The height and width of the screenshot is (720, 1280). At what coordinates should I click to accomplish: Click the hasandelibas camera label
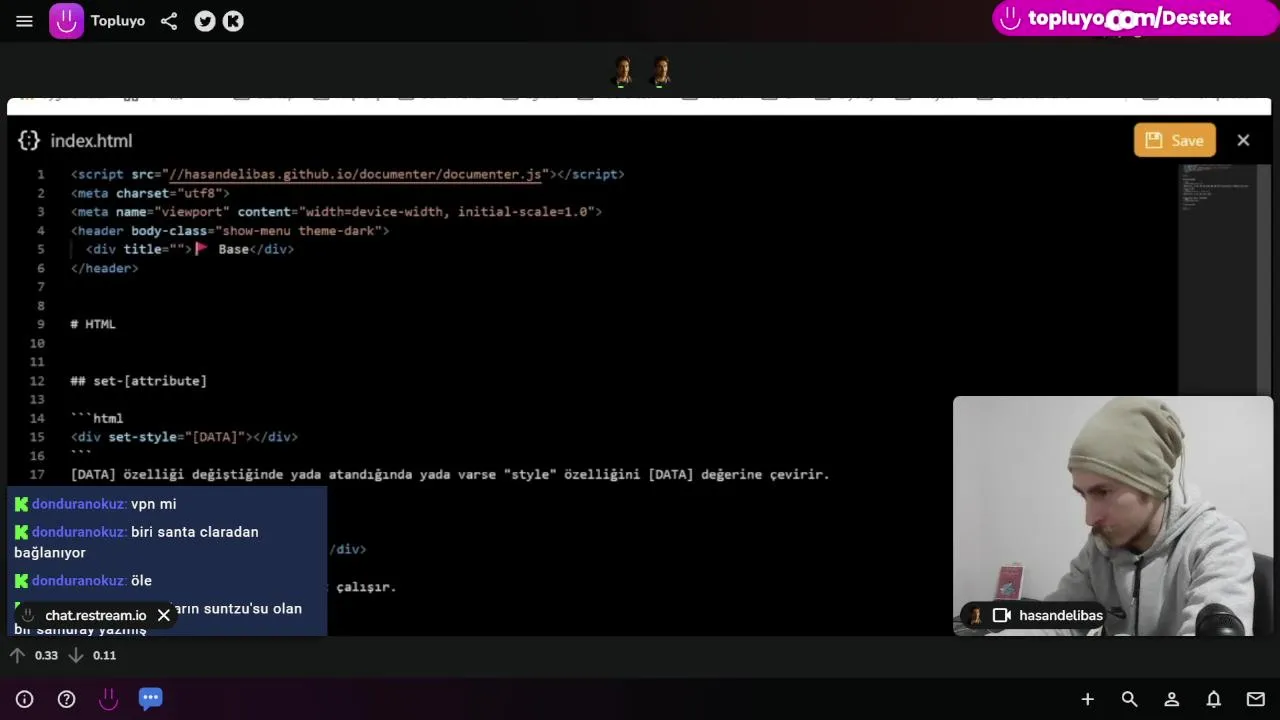pyautogui.click(x=1061, y=615)
